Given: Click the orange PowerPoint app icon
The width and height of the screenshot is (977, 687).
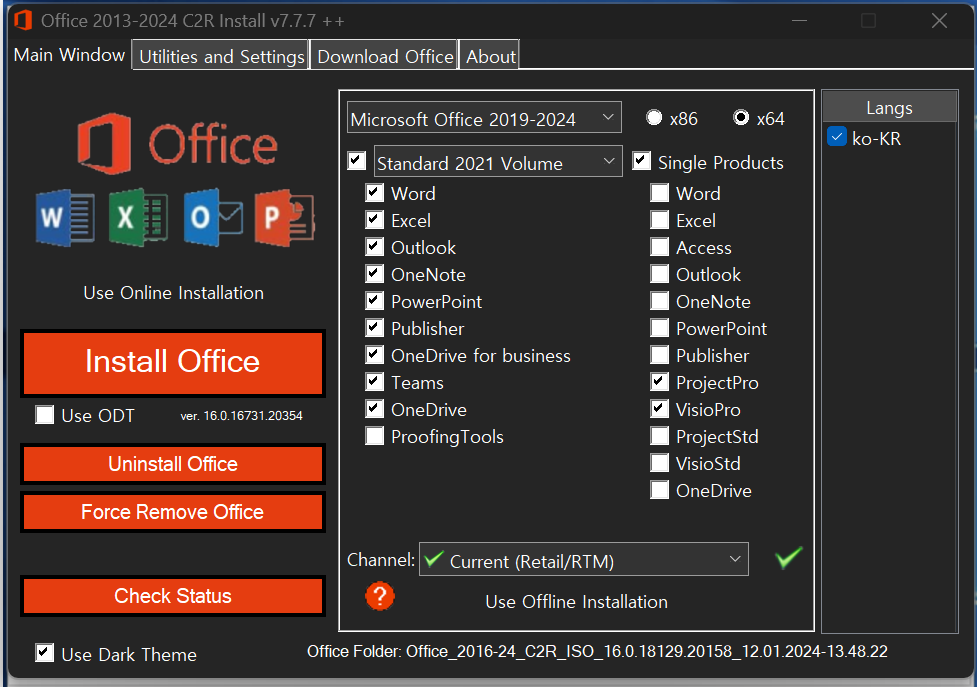Looking at the screenshot, I should 285,217.
